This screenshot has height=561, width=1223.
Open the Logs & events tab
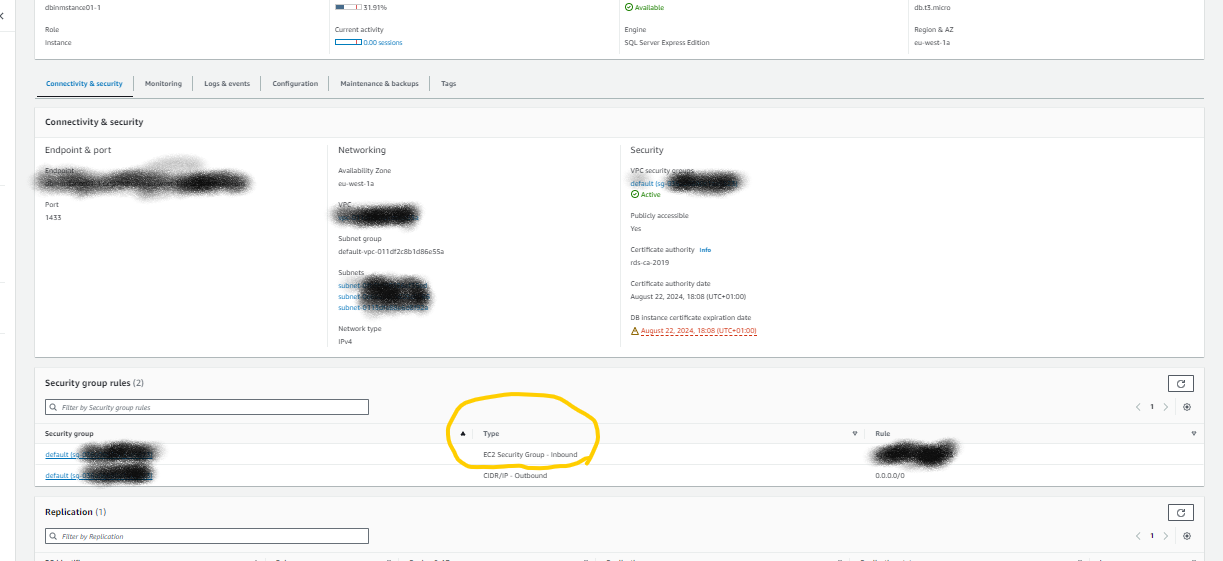point(227,84)
